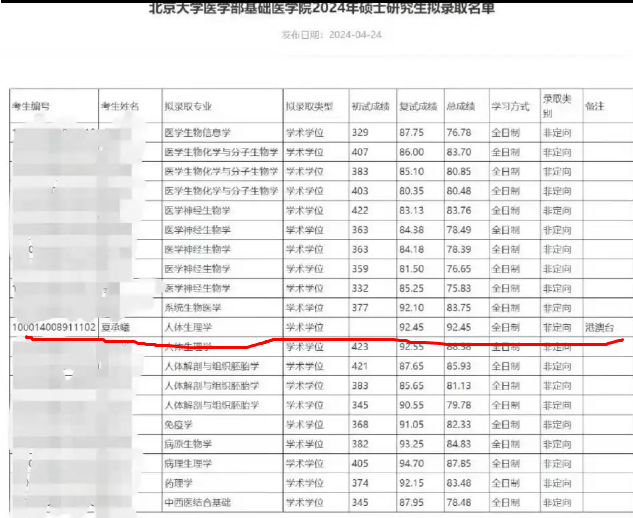Select the retest score 86.00
The width and height of the screenshot is (633, 518).
tap(411, 152)
